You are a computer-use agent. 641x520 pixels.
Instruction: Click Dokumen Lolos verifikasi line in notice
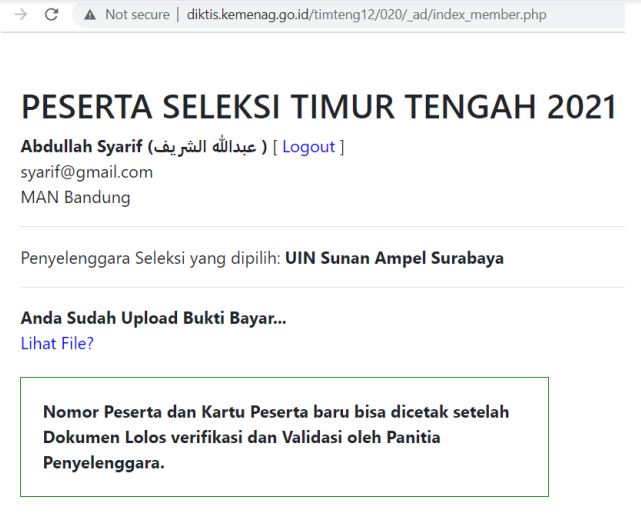242,437
